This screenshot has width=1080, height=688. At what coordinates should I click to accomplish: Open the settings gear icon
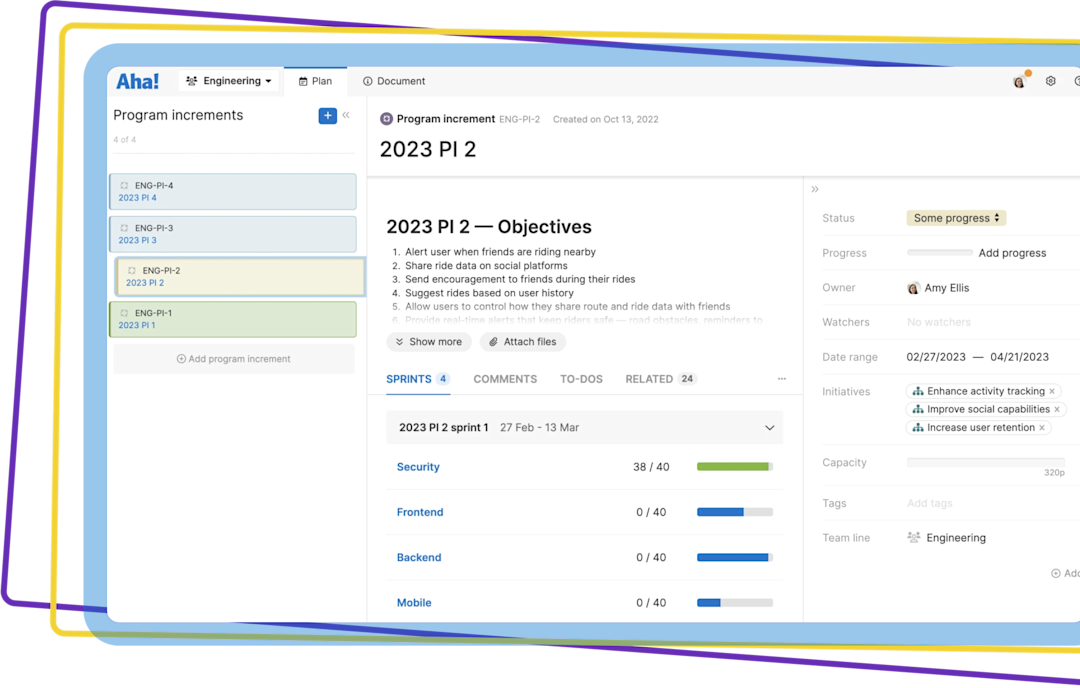1049,80
